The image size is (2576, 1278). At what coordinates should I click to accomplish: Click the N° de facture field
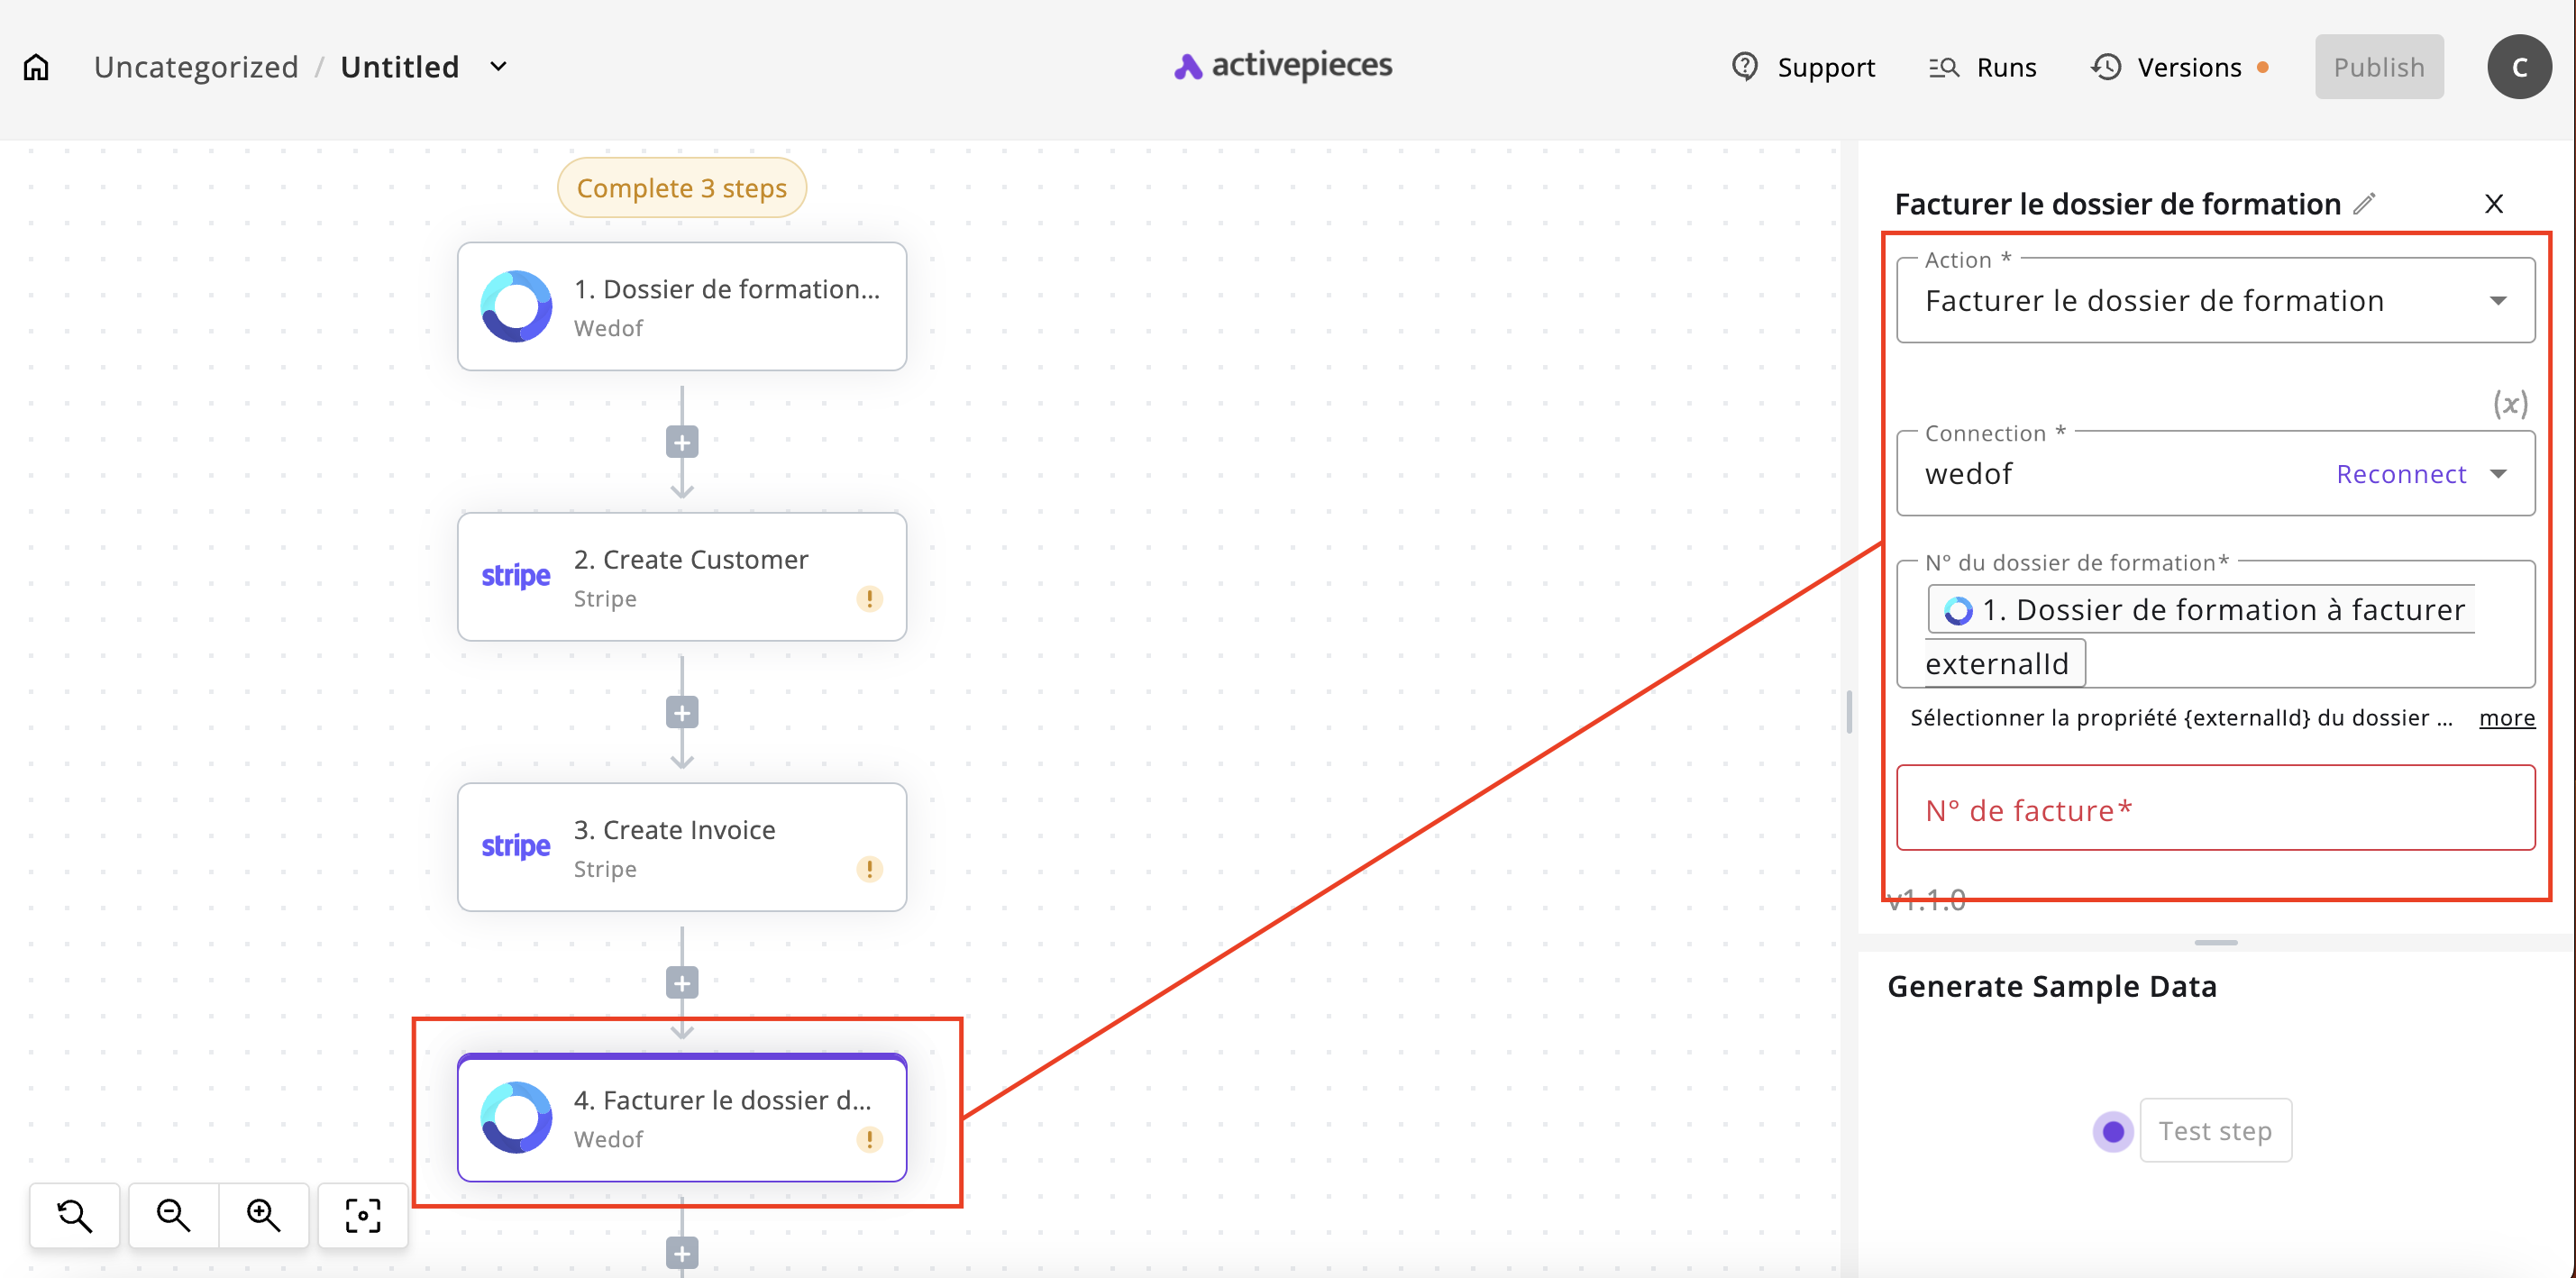(2215, 808)
